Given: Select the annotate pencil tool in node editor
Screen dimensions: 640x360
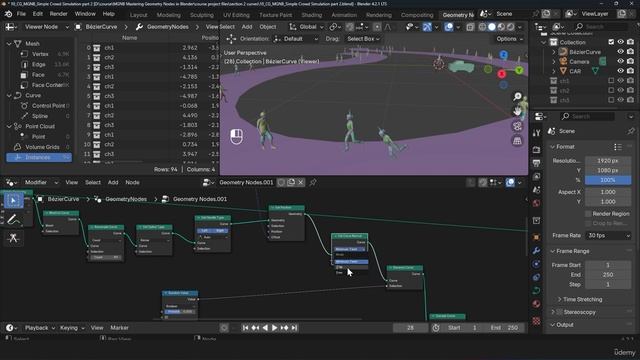Looking at the screenshot, I should click(x=13, y=220).
